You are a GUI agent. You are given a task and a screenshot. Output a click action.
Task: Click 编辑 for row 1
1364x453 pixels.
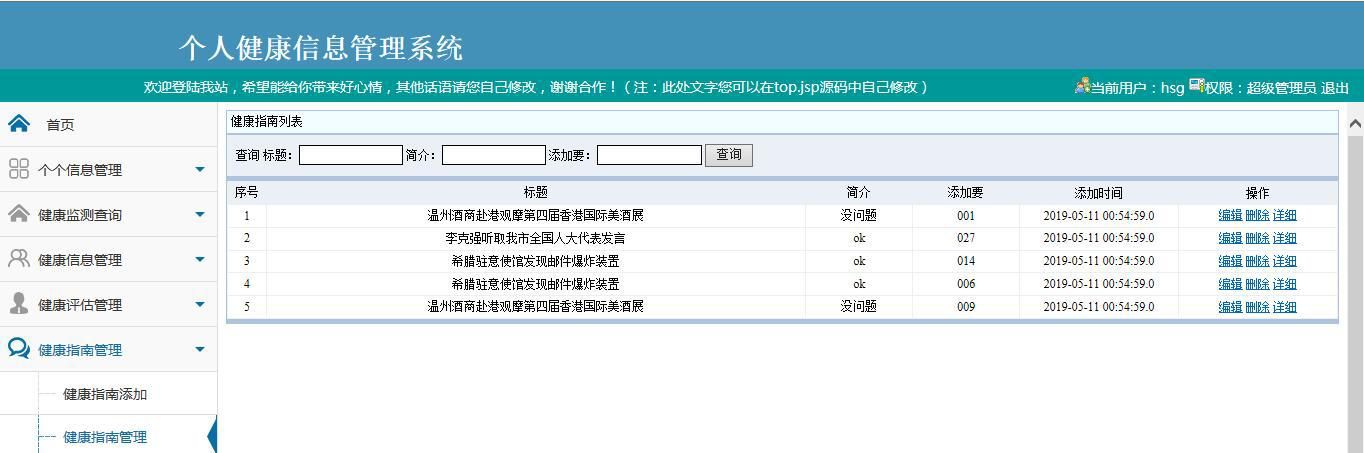click(x=1230, y=215)
